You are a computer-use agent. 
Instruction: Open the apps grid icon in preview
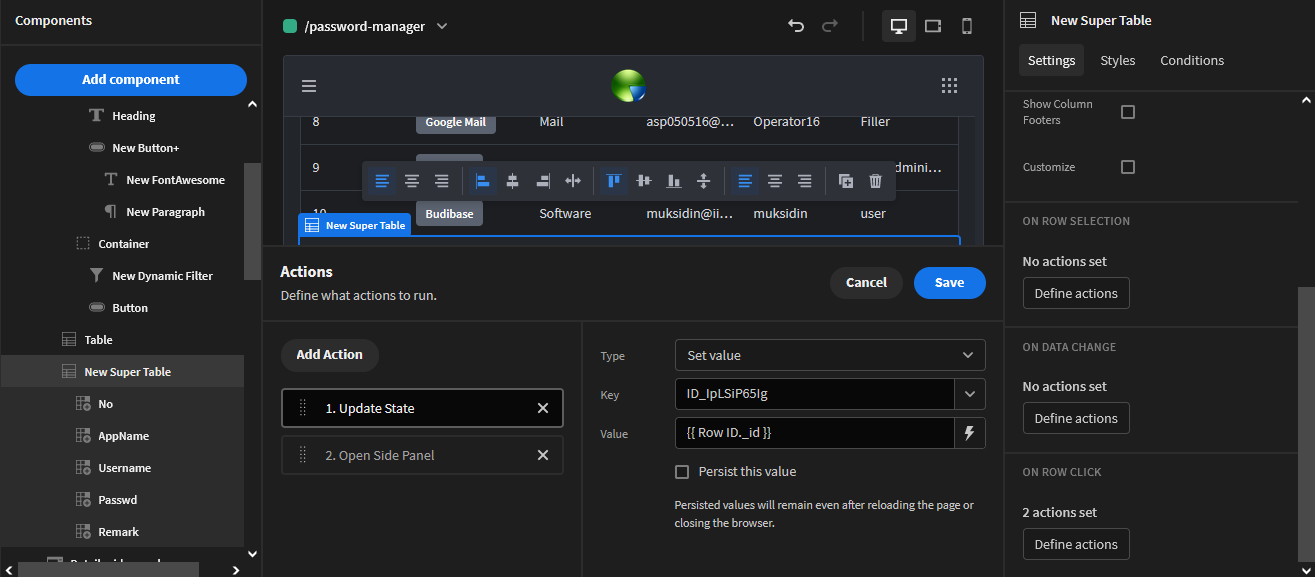(x=950, y=86)
